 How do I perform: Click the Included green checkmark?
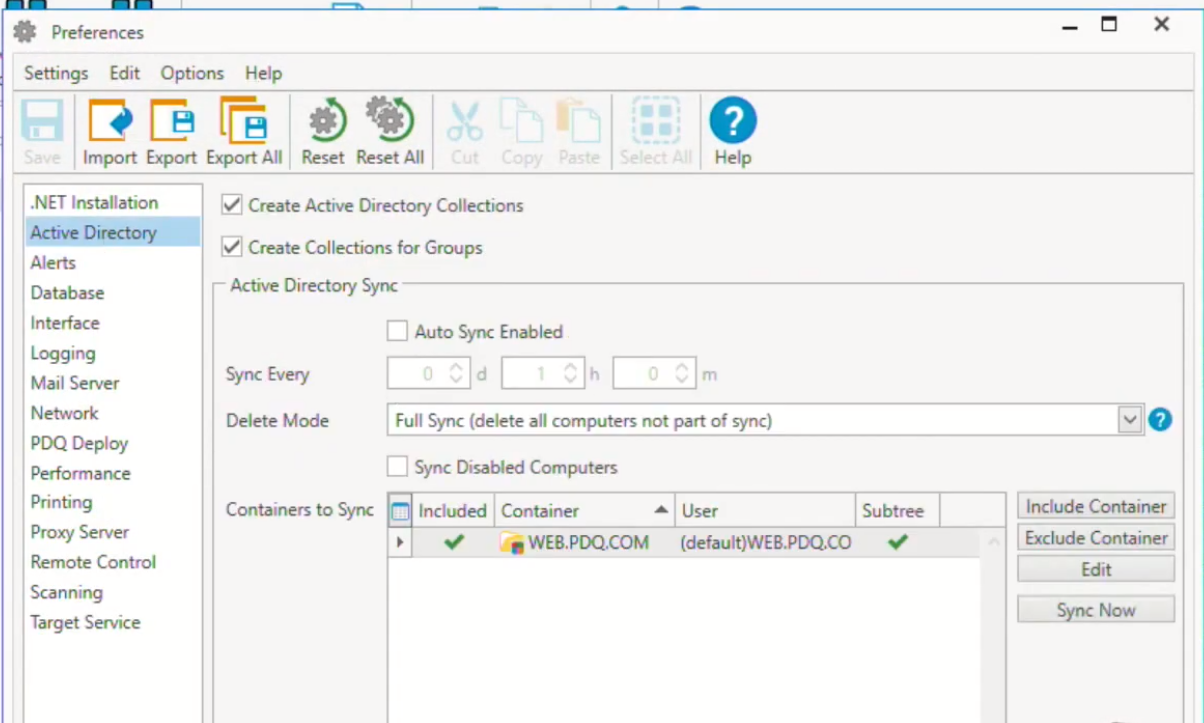tap(454, 542)
